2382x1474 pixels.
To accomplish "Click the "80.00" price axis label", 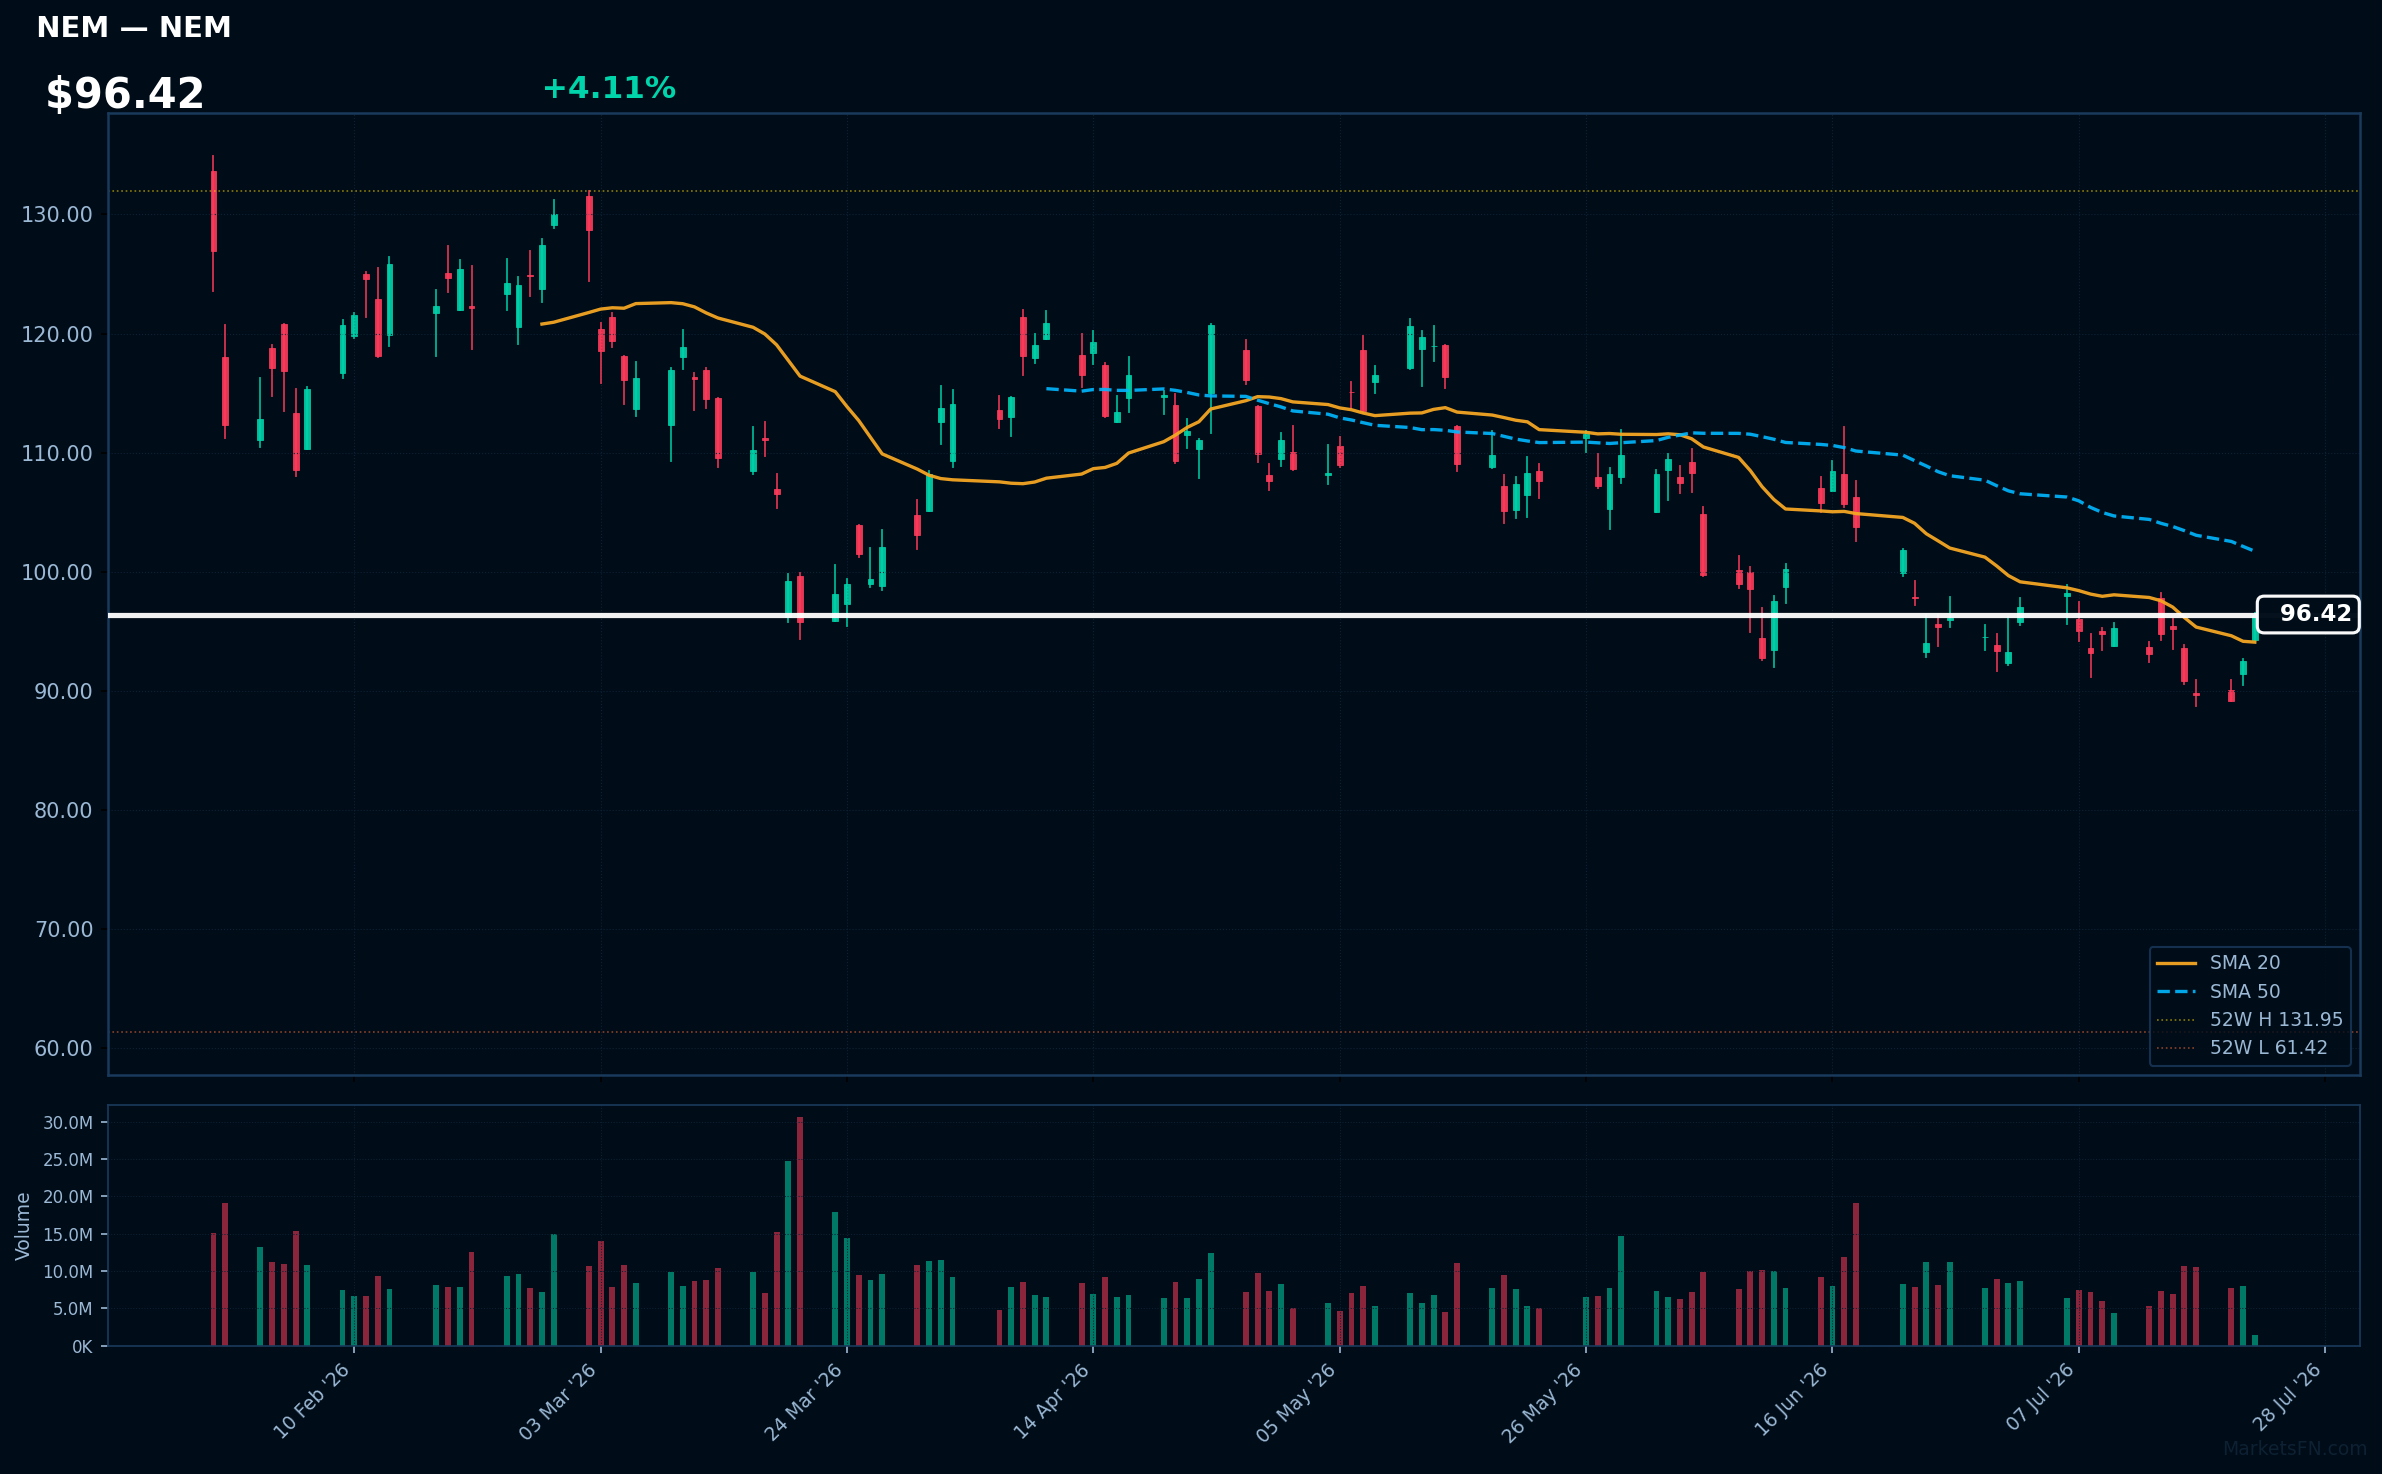I will (x=63, y=810).
